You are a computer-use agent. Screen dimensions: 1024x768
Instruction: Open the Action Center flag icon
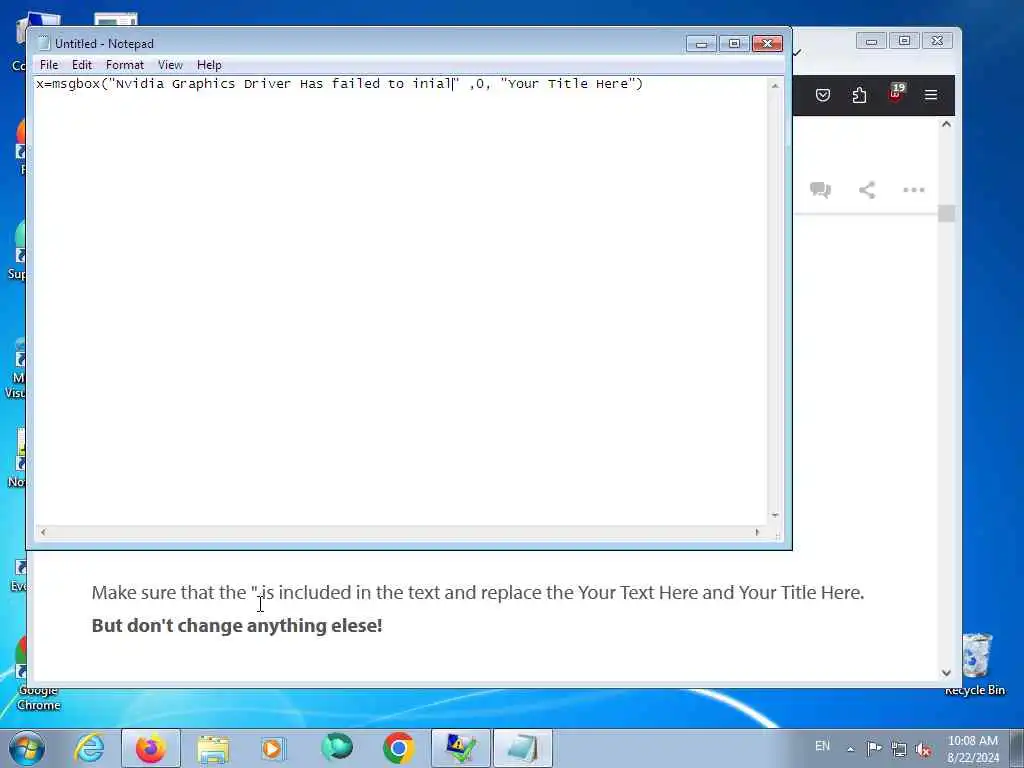874,748
